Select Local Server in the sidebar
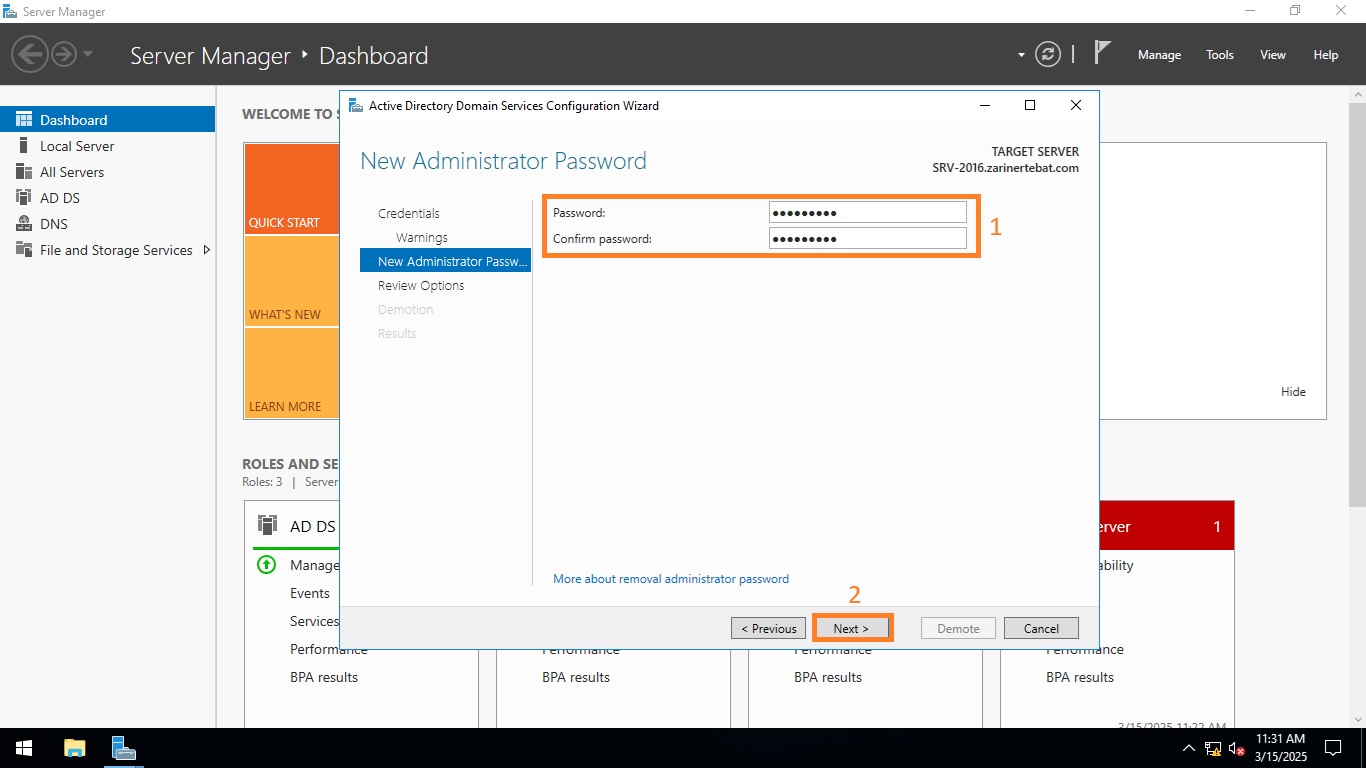 (107, 146)
